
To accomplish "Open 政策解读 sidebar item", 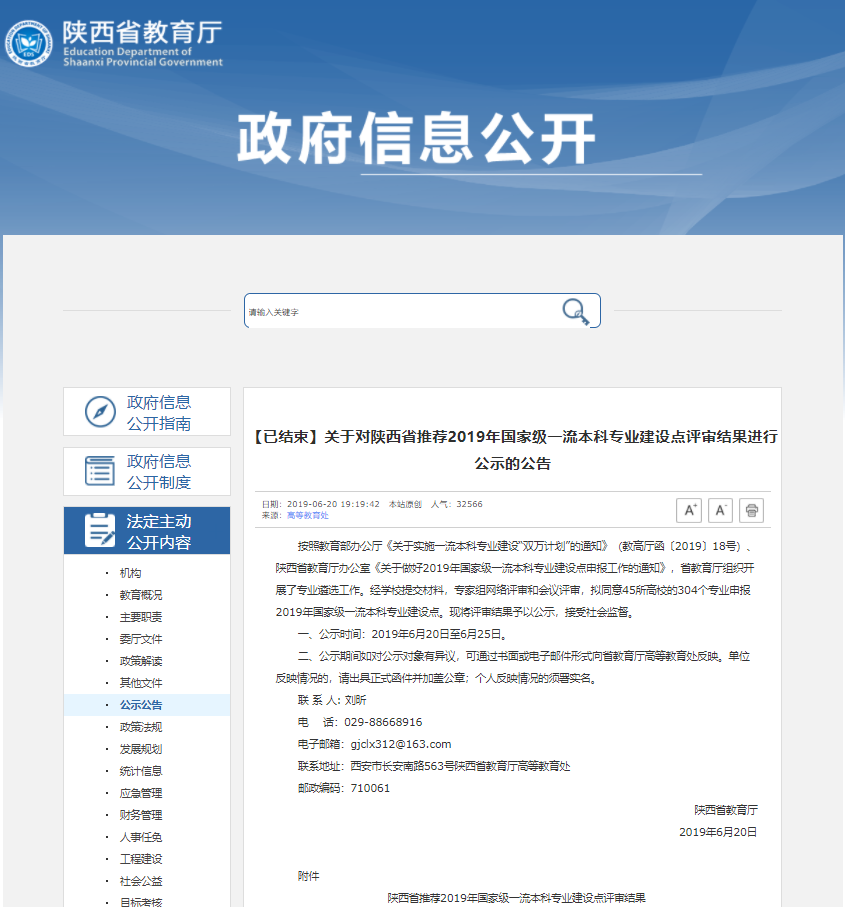I will pyautogui.click(x=140, y=661).
